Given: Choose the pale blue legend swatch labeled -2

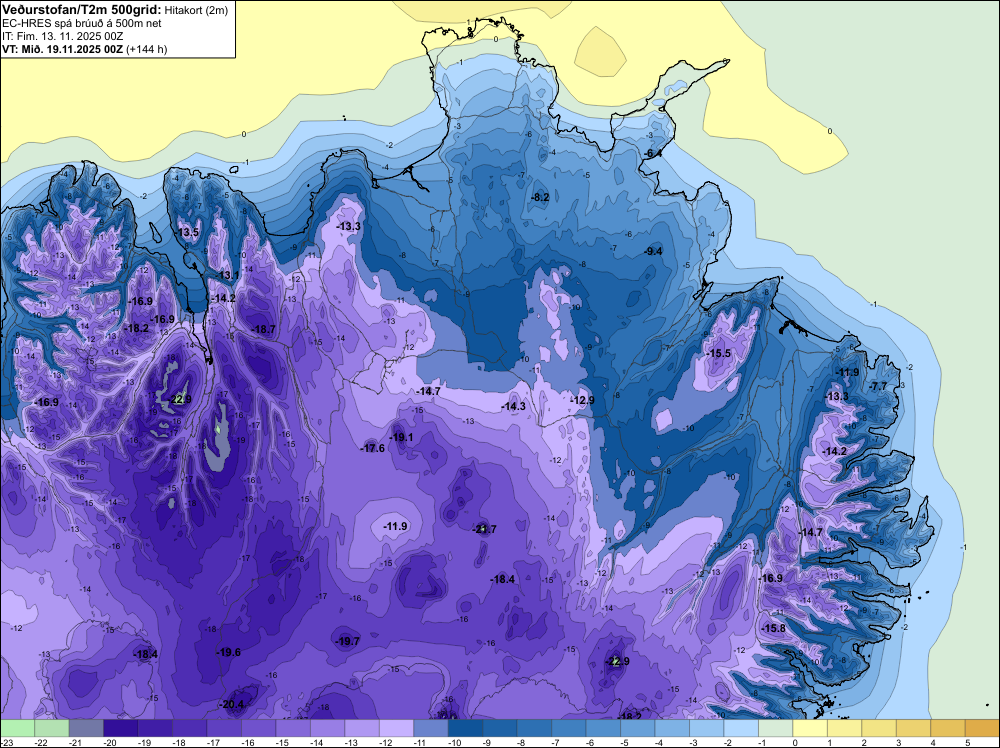Looking at the screenshot, I should [x=741, y=728].
